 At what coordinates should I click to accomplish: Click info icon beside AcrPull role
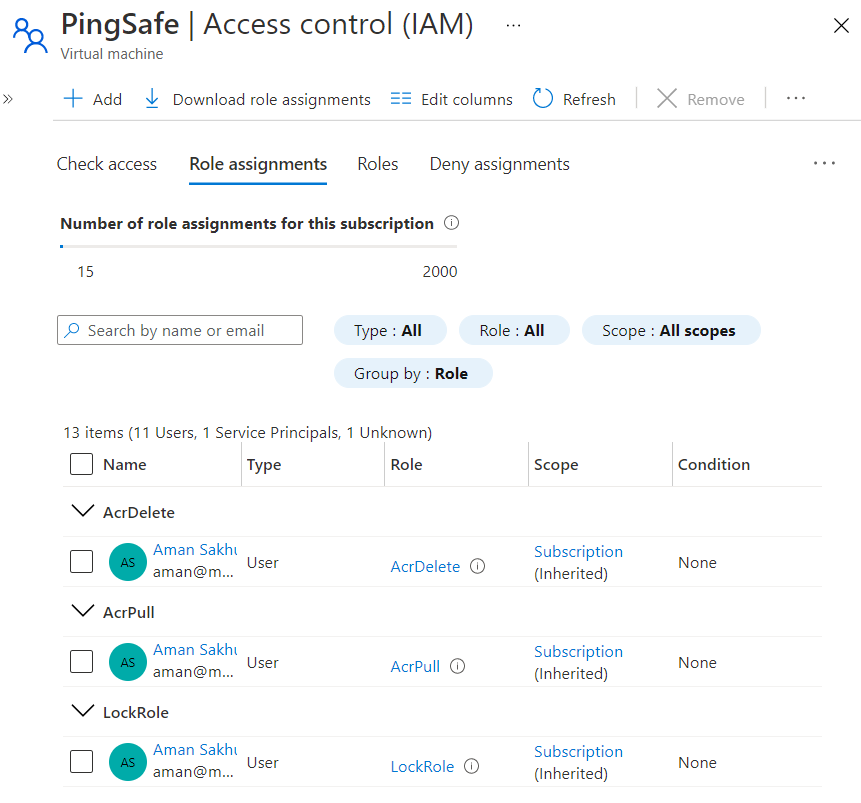point(457,666)
